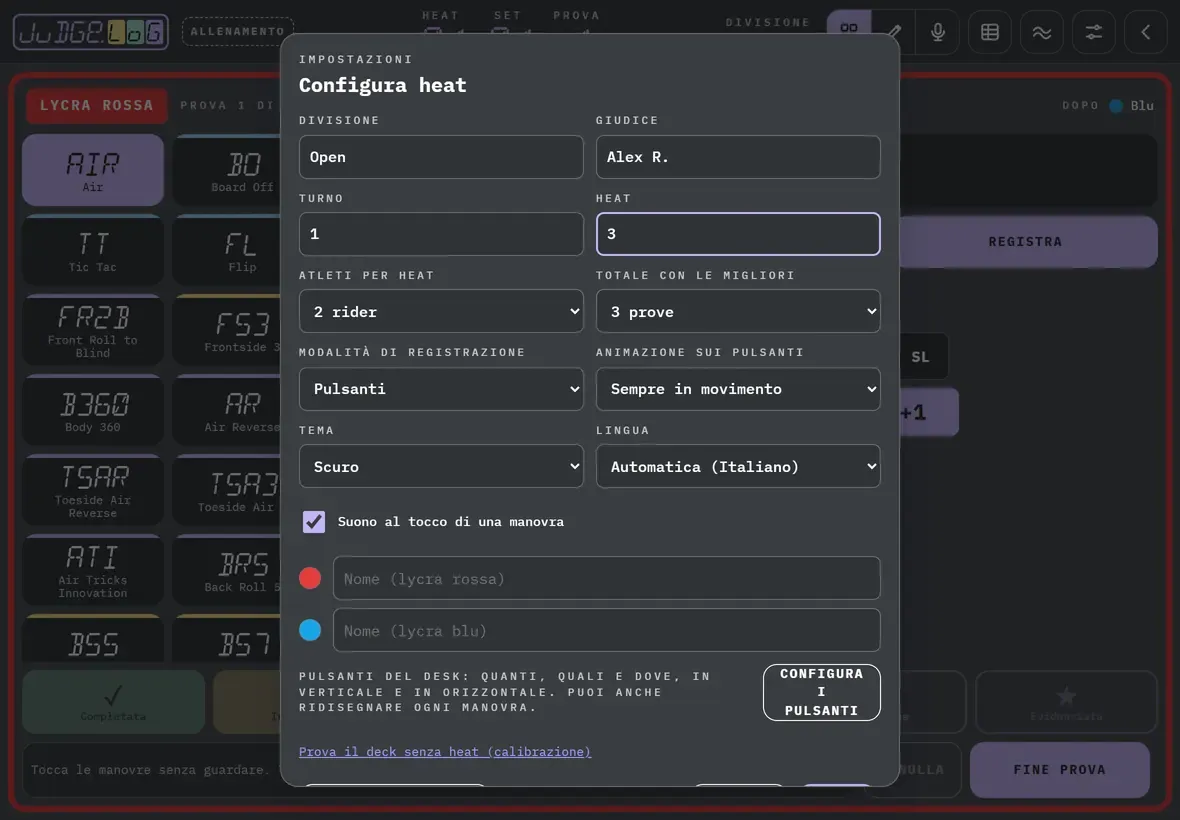1180x820 pixels.
Task: Click the blue lycra color dot
Action: [x=310, y=630]
